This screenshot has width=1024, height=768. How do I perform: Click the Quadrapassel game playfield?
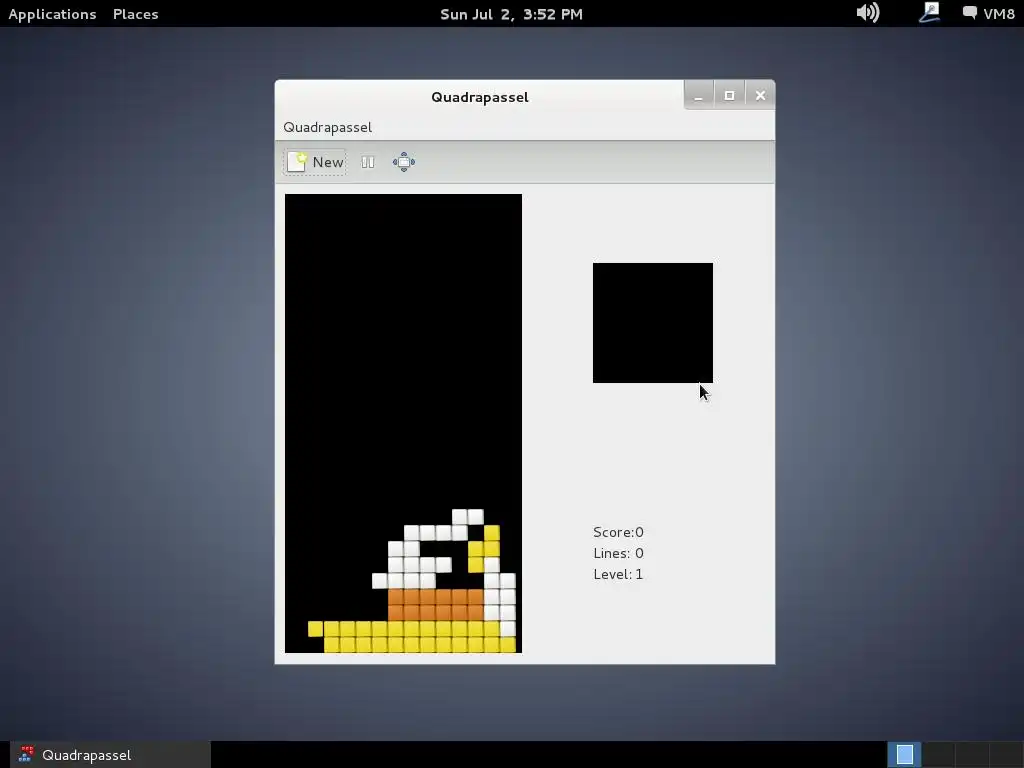coord(404,423)
